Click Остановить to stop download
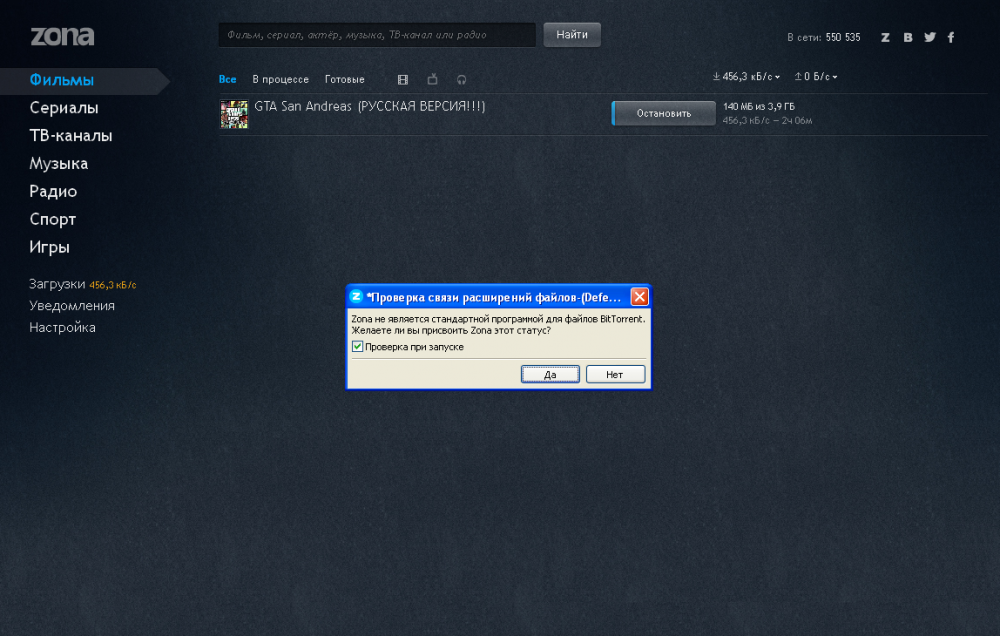The width and height of the screenshot is (1000, 636). [663, 114]
